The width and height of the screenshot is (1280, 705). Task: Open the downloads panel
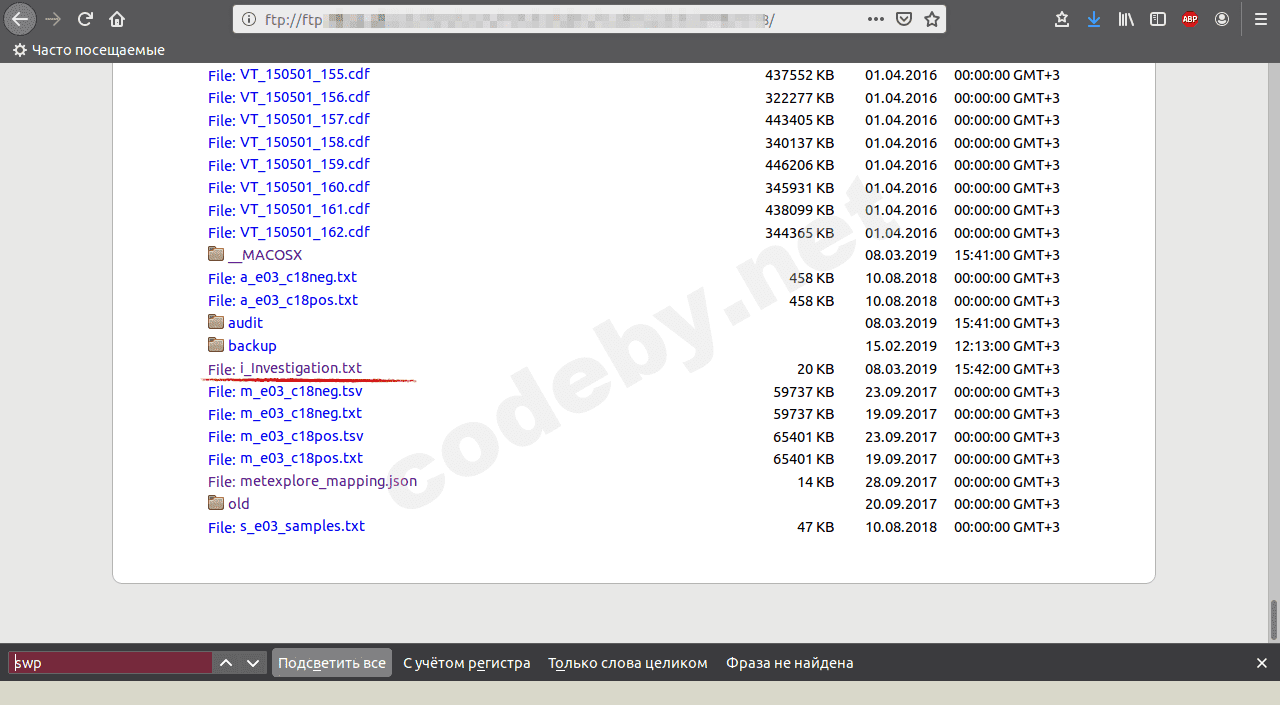click(1094, 19)
